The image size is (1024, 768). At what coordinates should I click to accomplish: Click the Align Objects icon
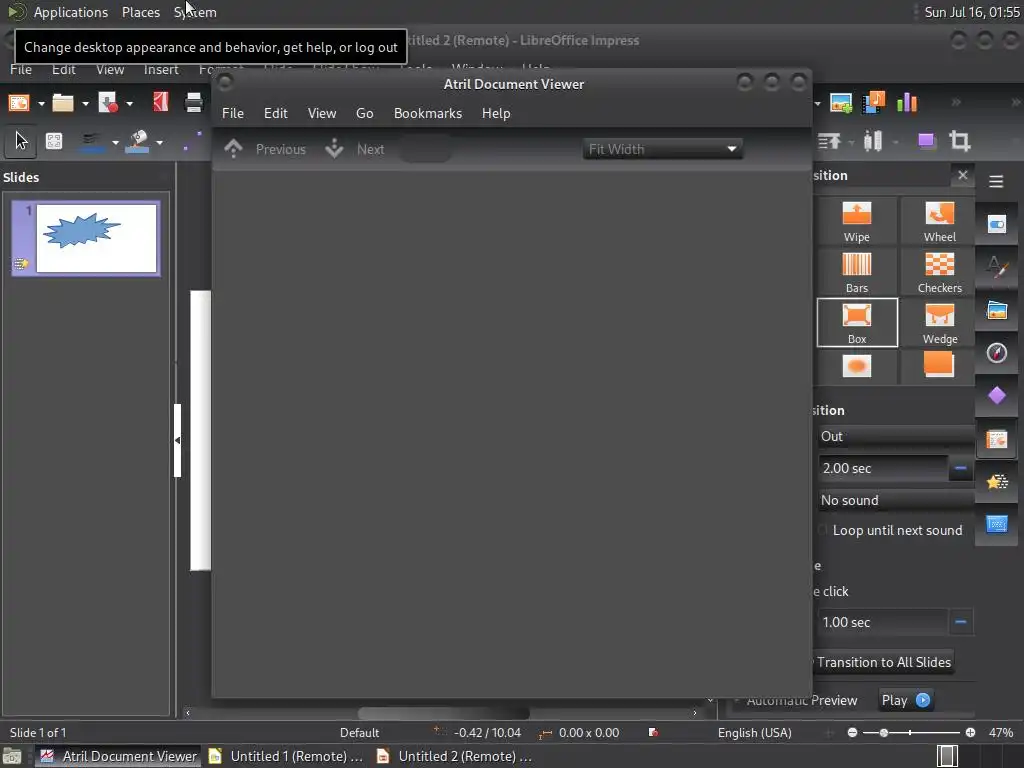point(829,141)
